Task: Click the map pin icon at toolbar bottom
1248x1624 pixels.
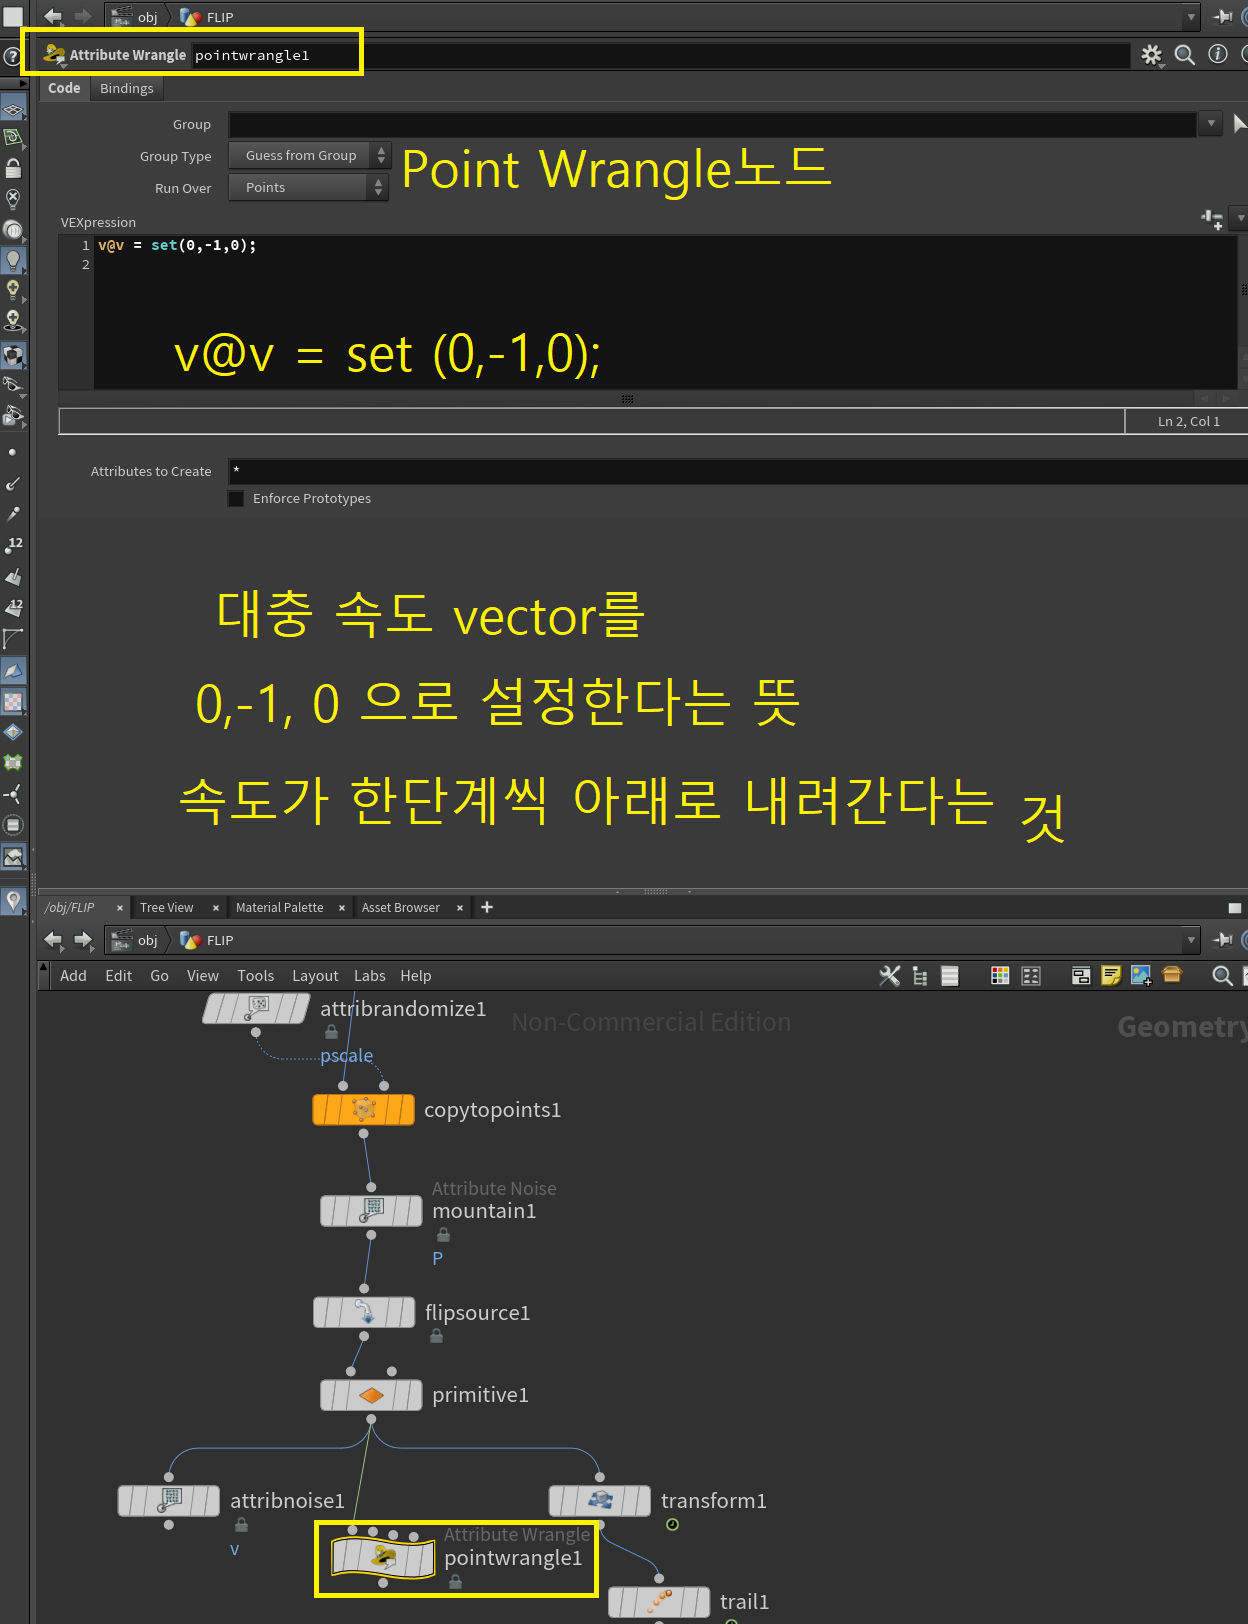Action: click(13, 901)
